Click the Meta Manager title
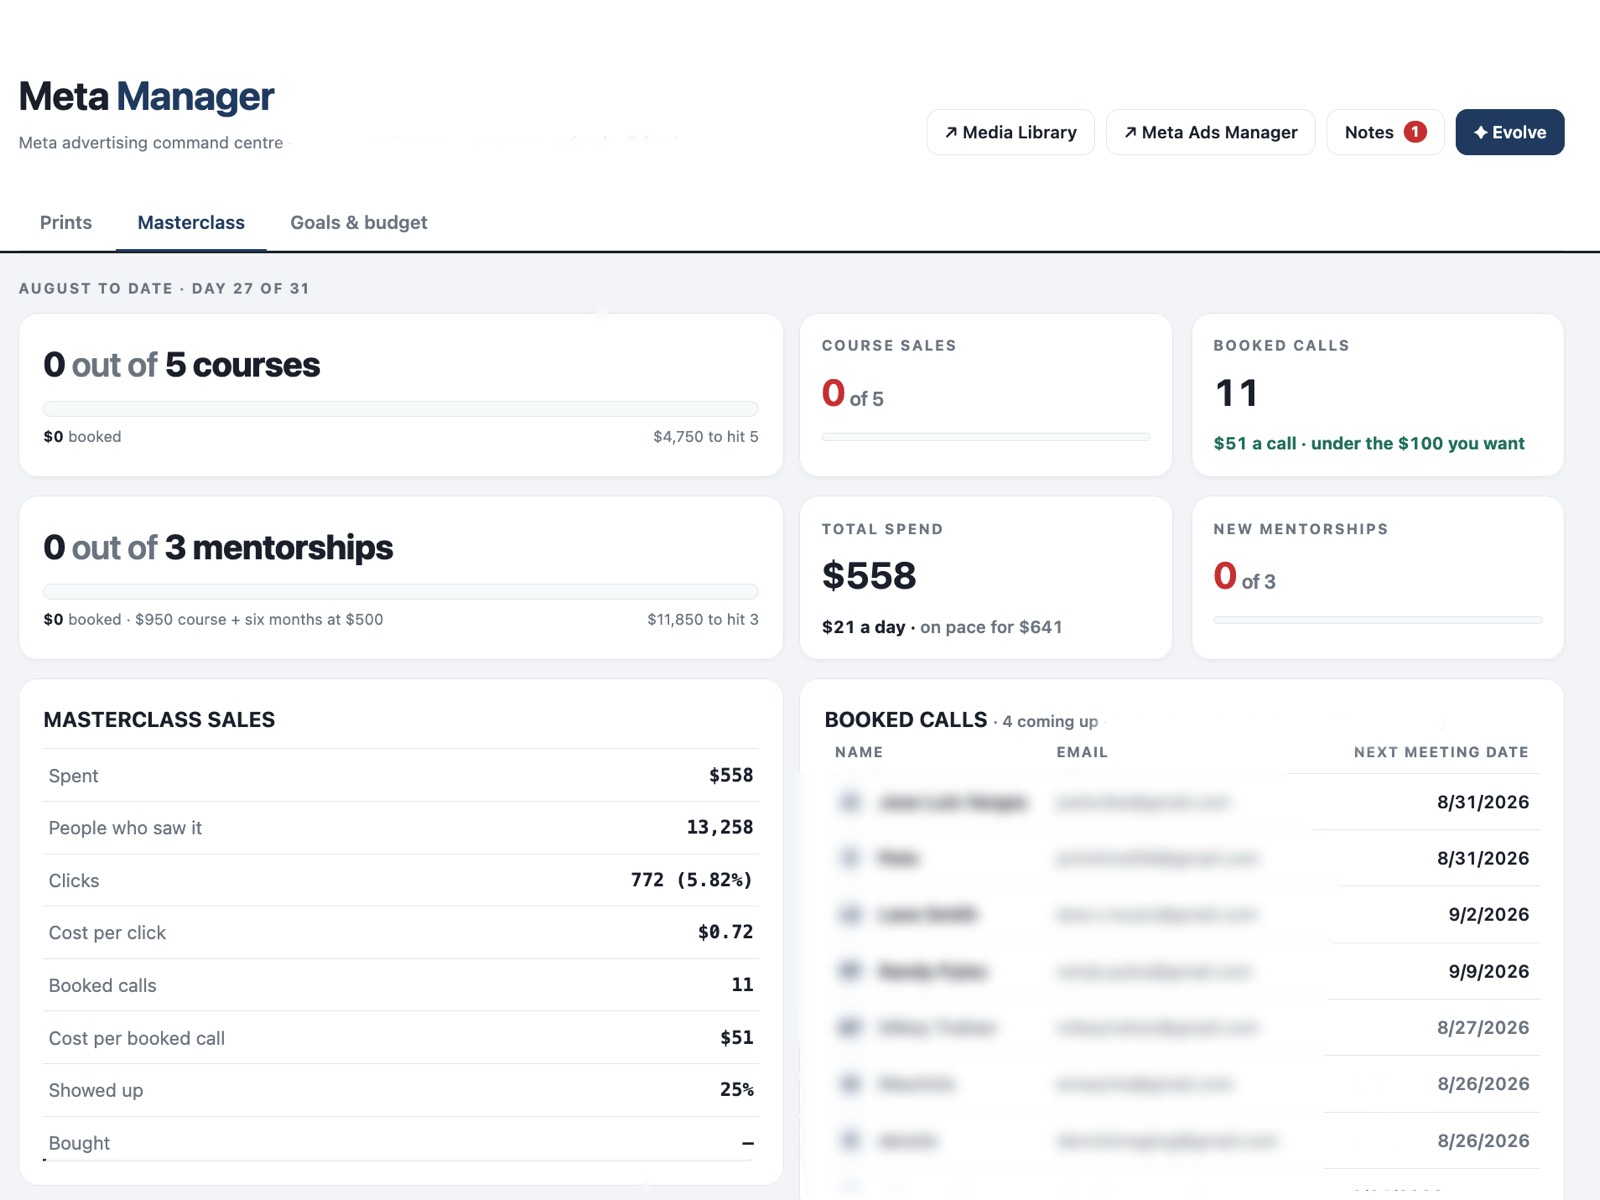 pos(146,97)
